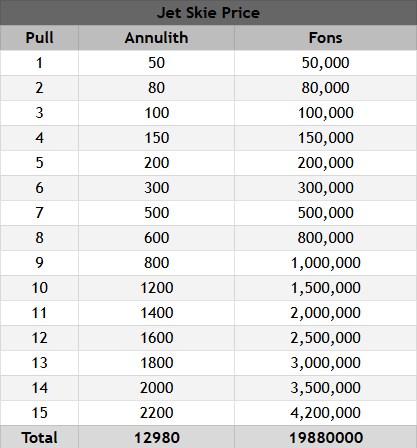Select the Fons value 200,000
Viewport: 417px width, 448px height.
[x=326, y=163]
